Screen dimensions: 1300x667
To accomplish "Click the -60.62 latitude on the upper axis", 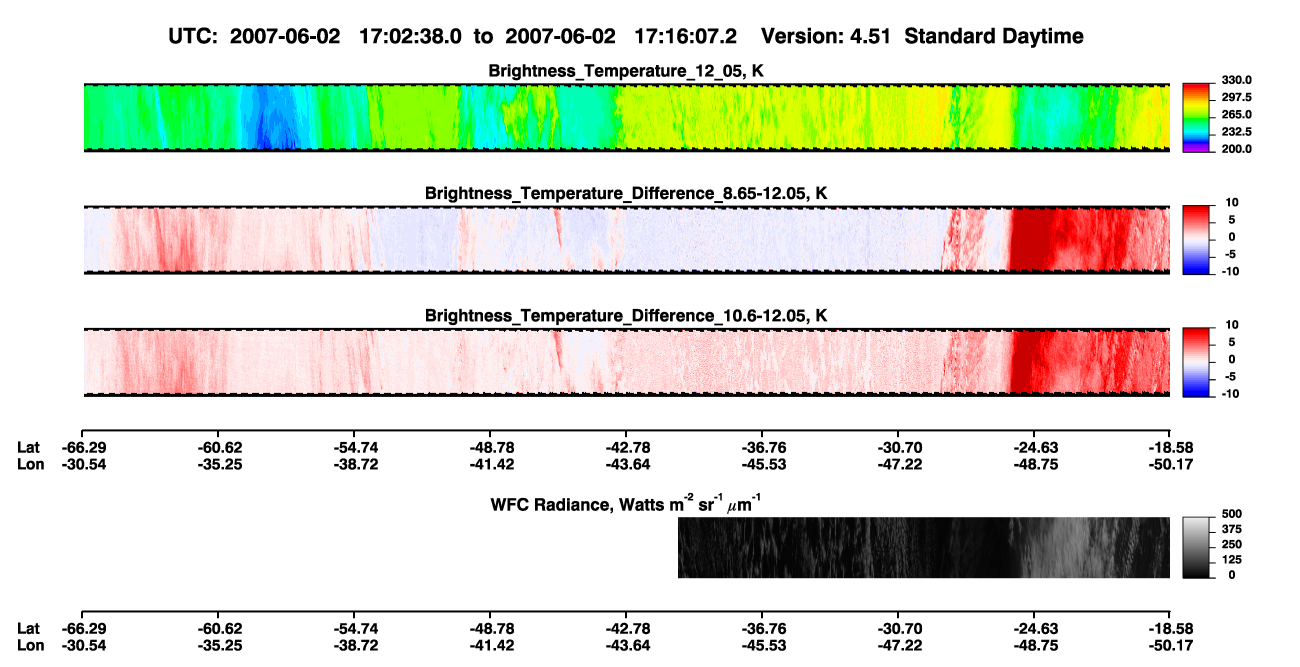I will point(218,448).
